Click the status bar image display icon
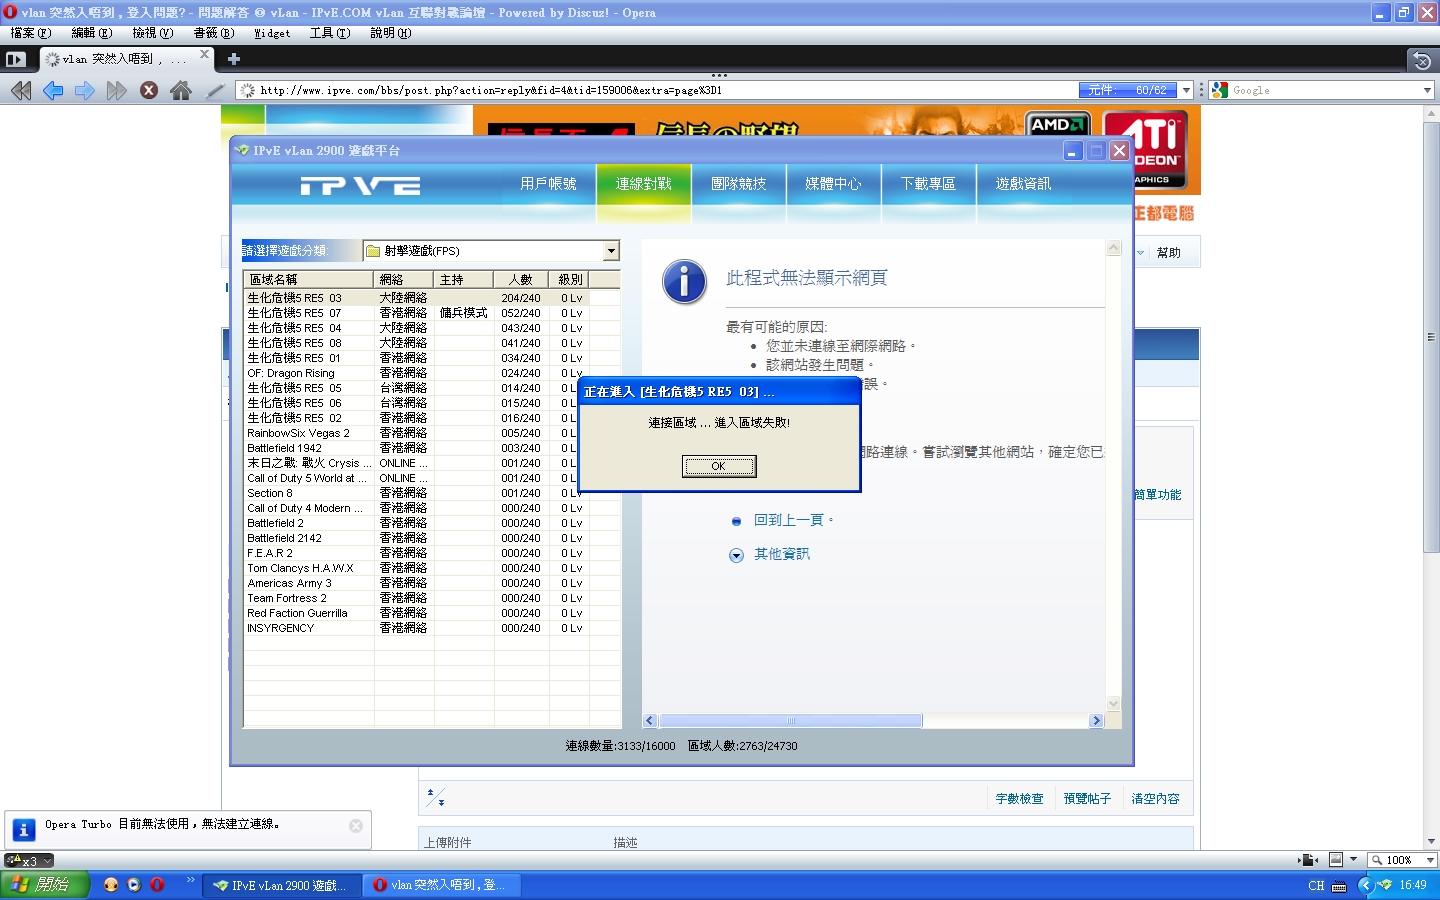This screenshot has height=900, width=1440. pyautogui.click(x=1335, y=860)
